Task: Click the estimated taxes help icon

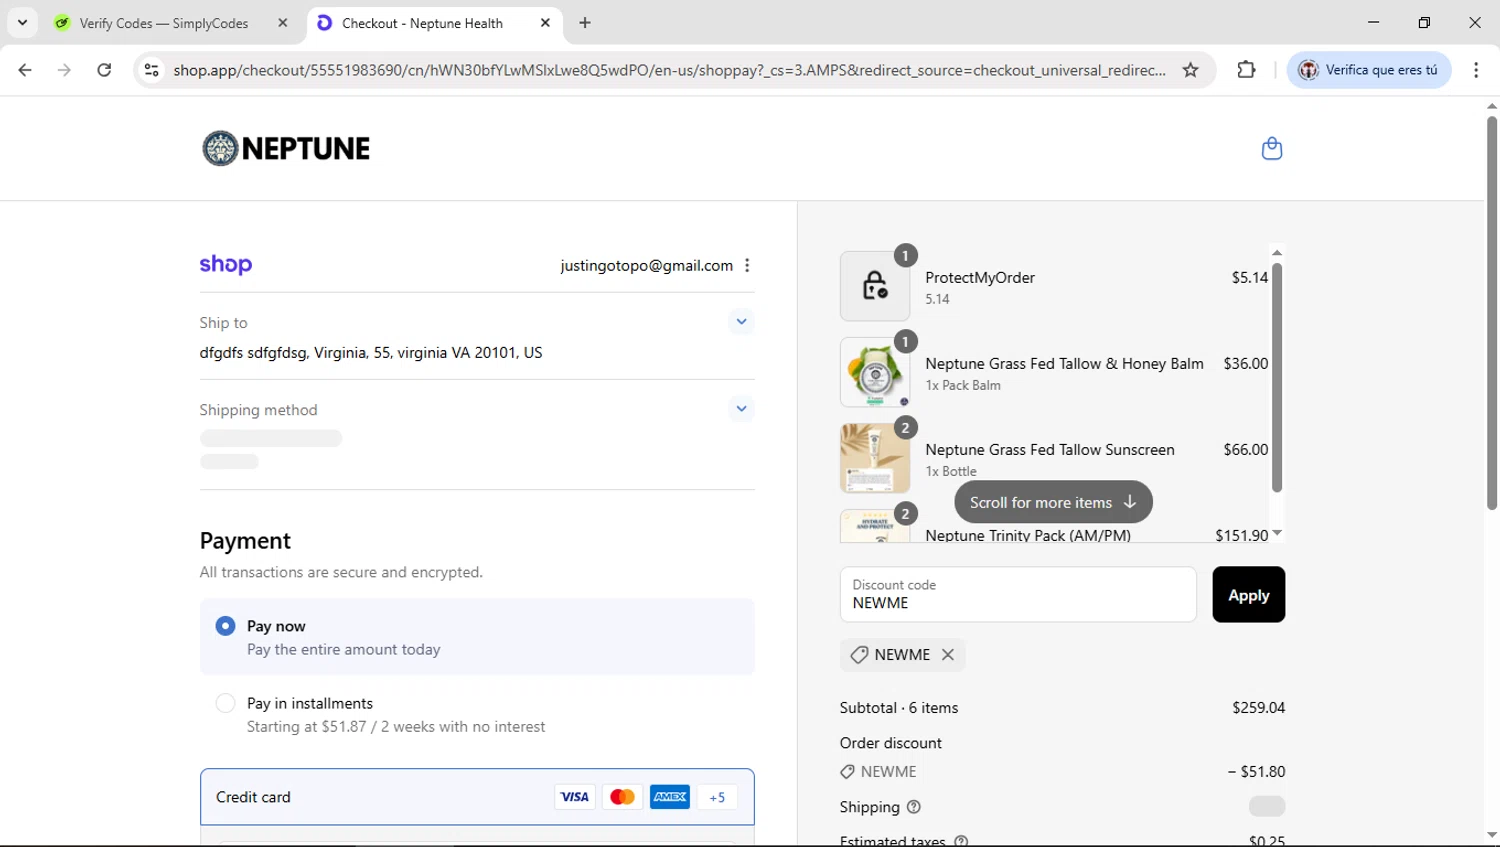Action: 961,841
